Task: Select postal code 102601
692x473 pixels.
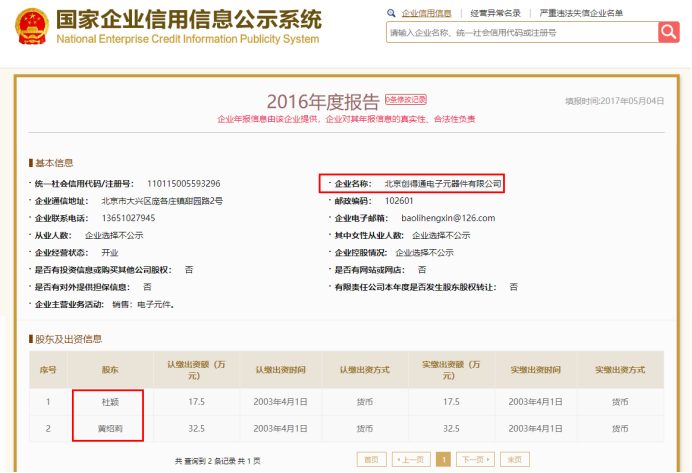Action: [x=399, y=201]
